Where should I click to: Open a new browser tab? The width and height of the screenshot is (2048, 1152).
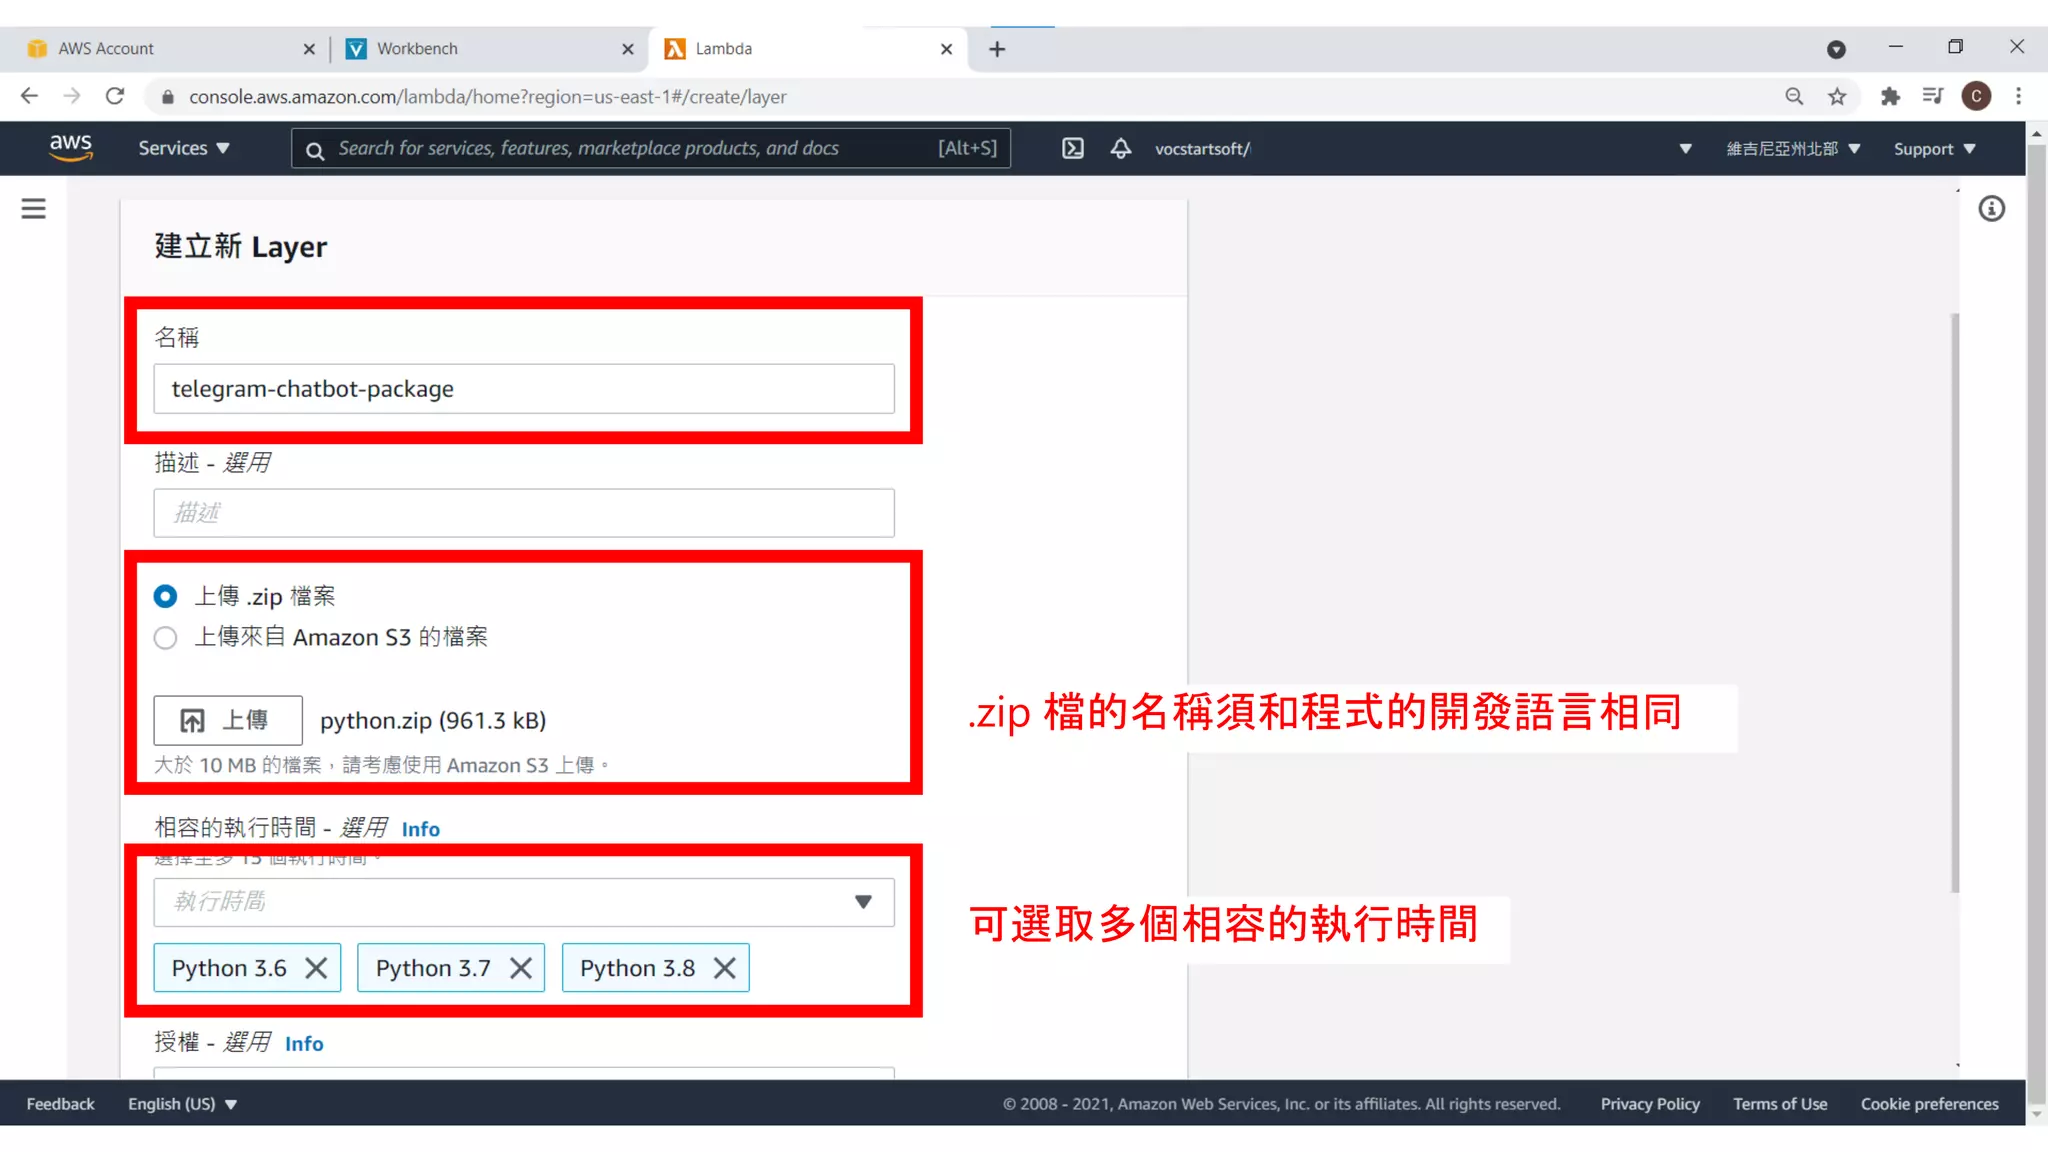[x=997, y=49]
